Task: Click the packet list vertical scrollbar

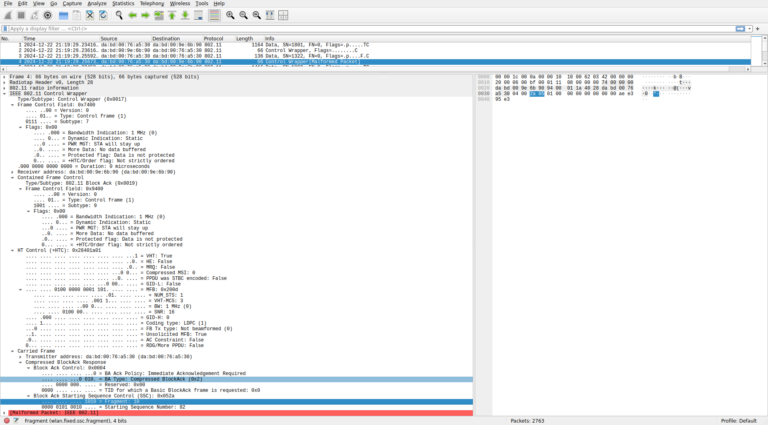Action: (x=764, y=51)
